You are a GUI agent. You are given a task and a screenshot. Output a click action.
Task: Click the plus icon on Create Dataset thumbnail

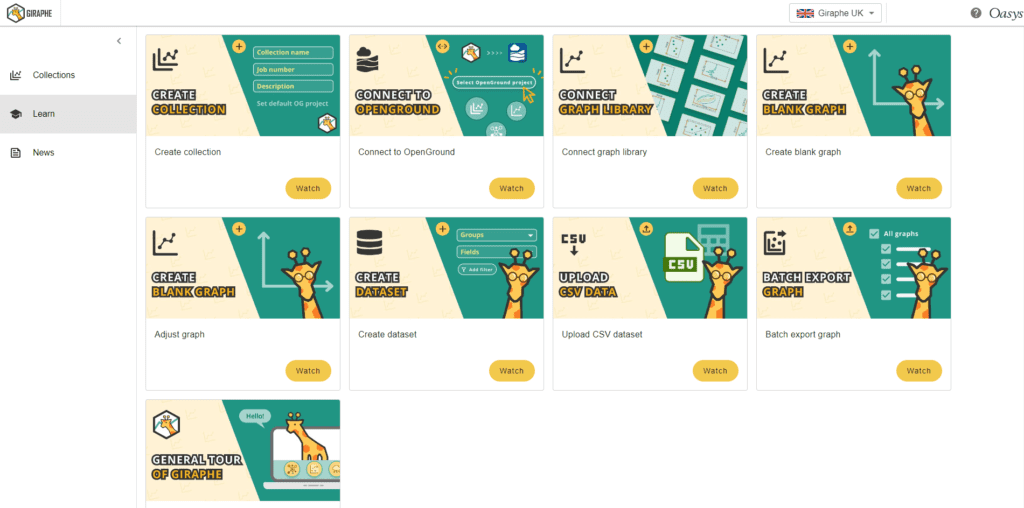(x=442, y=229)
